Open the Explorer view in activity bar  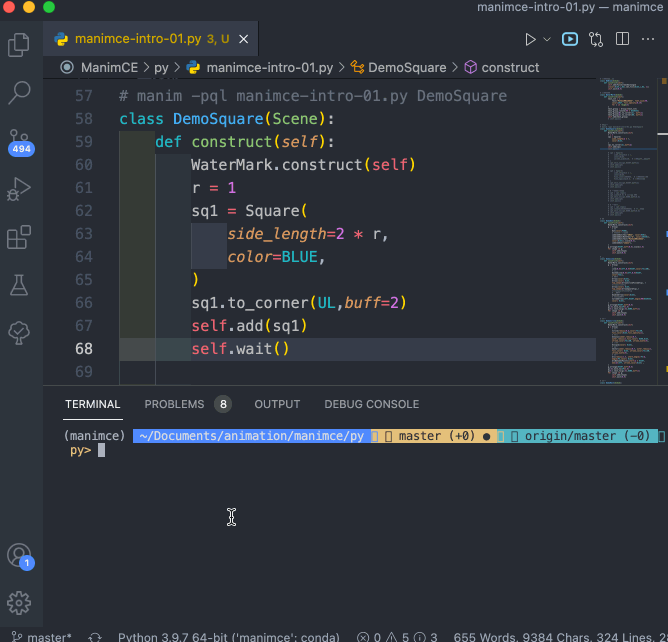point(19,44)
